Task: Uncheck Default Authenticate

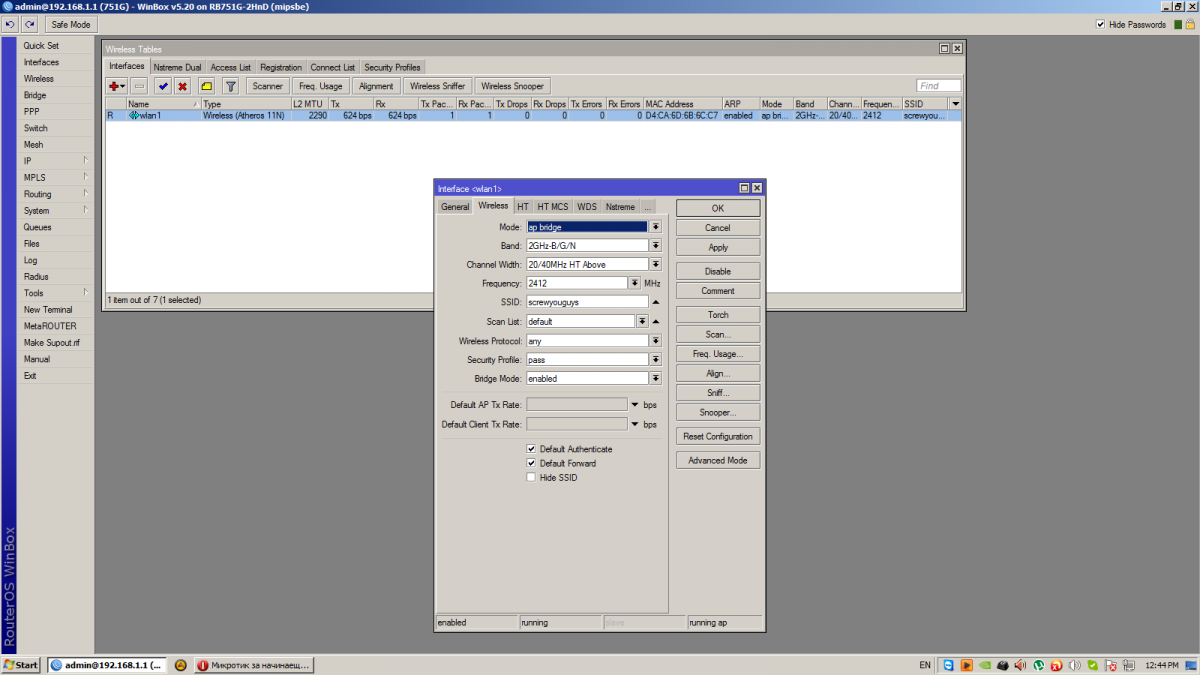Action: coord(531,449)
